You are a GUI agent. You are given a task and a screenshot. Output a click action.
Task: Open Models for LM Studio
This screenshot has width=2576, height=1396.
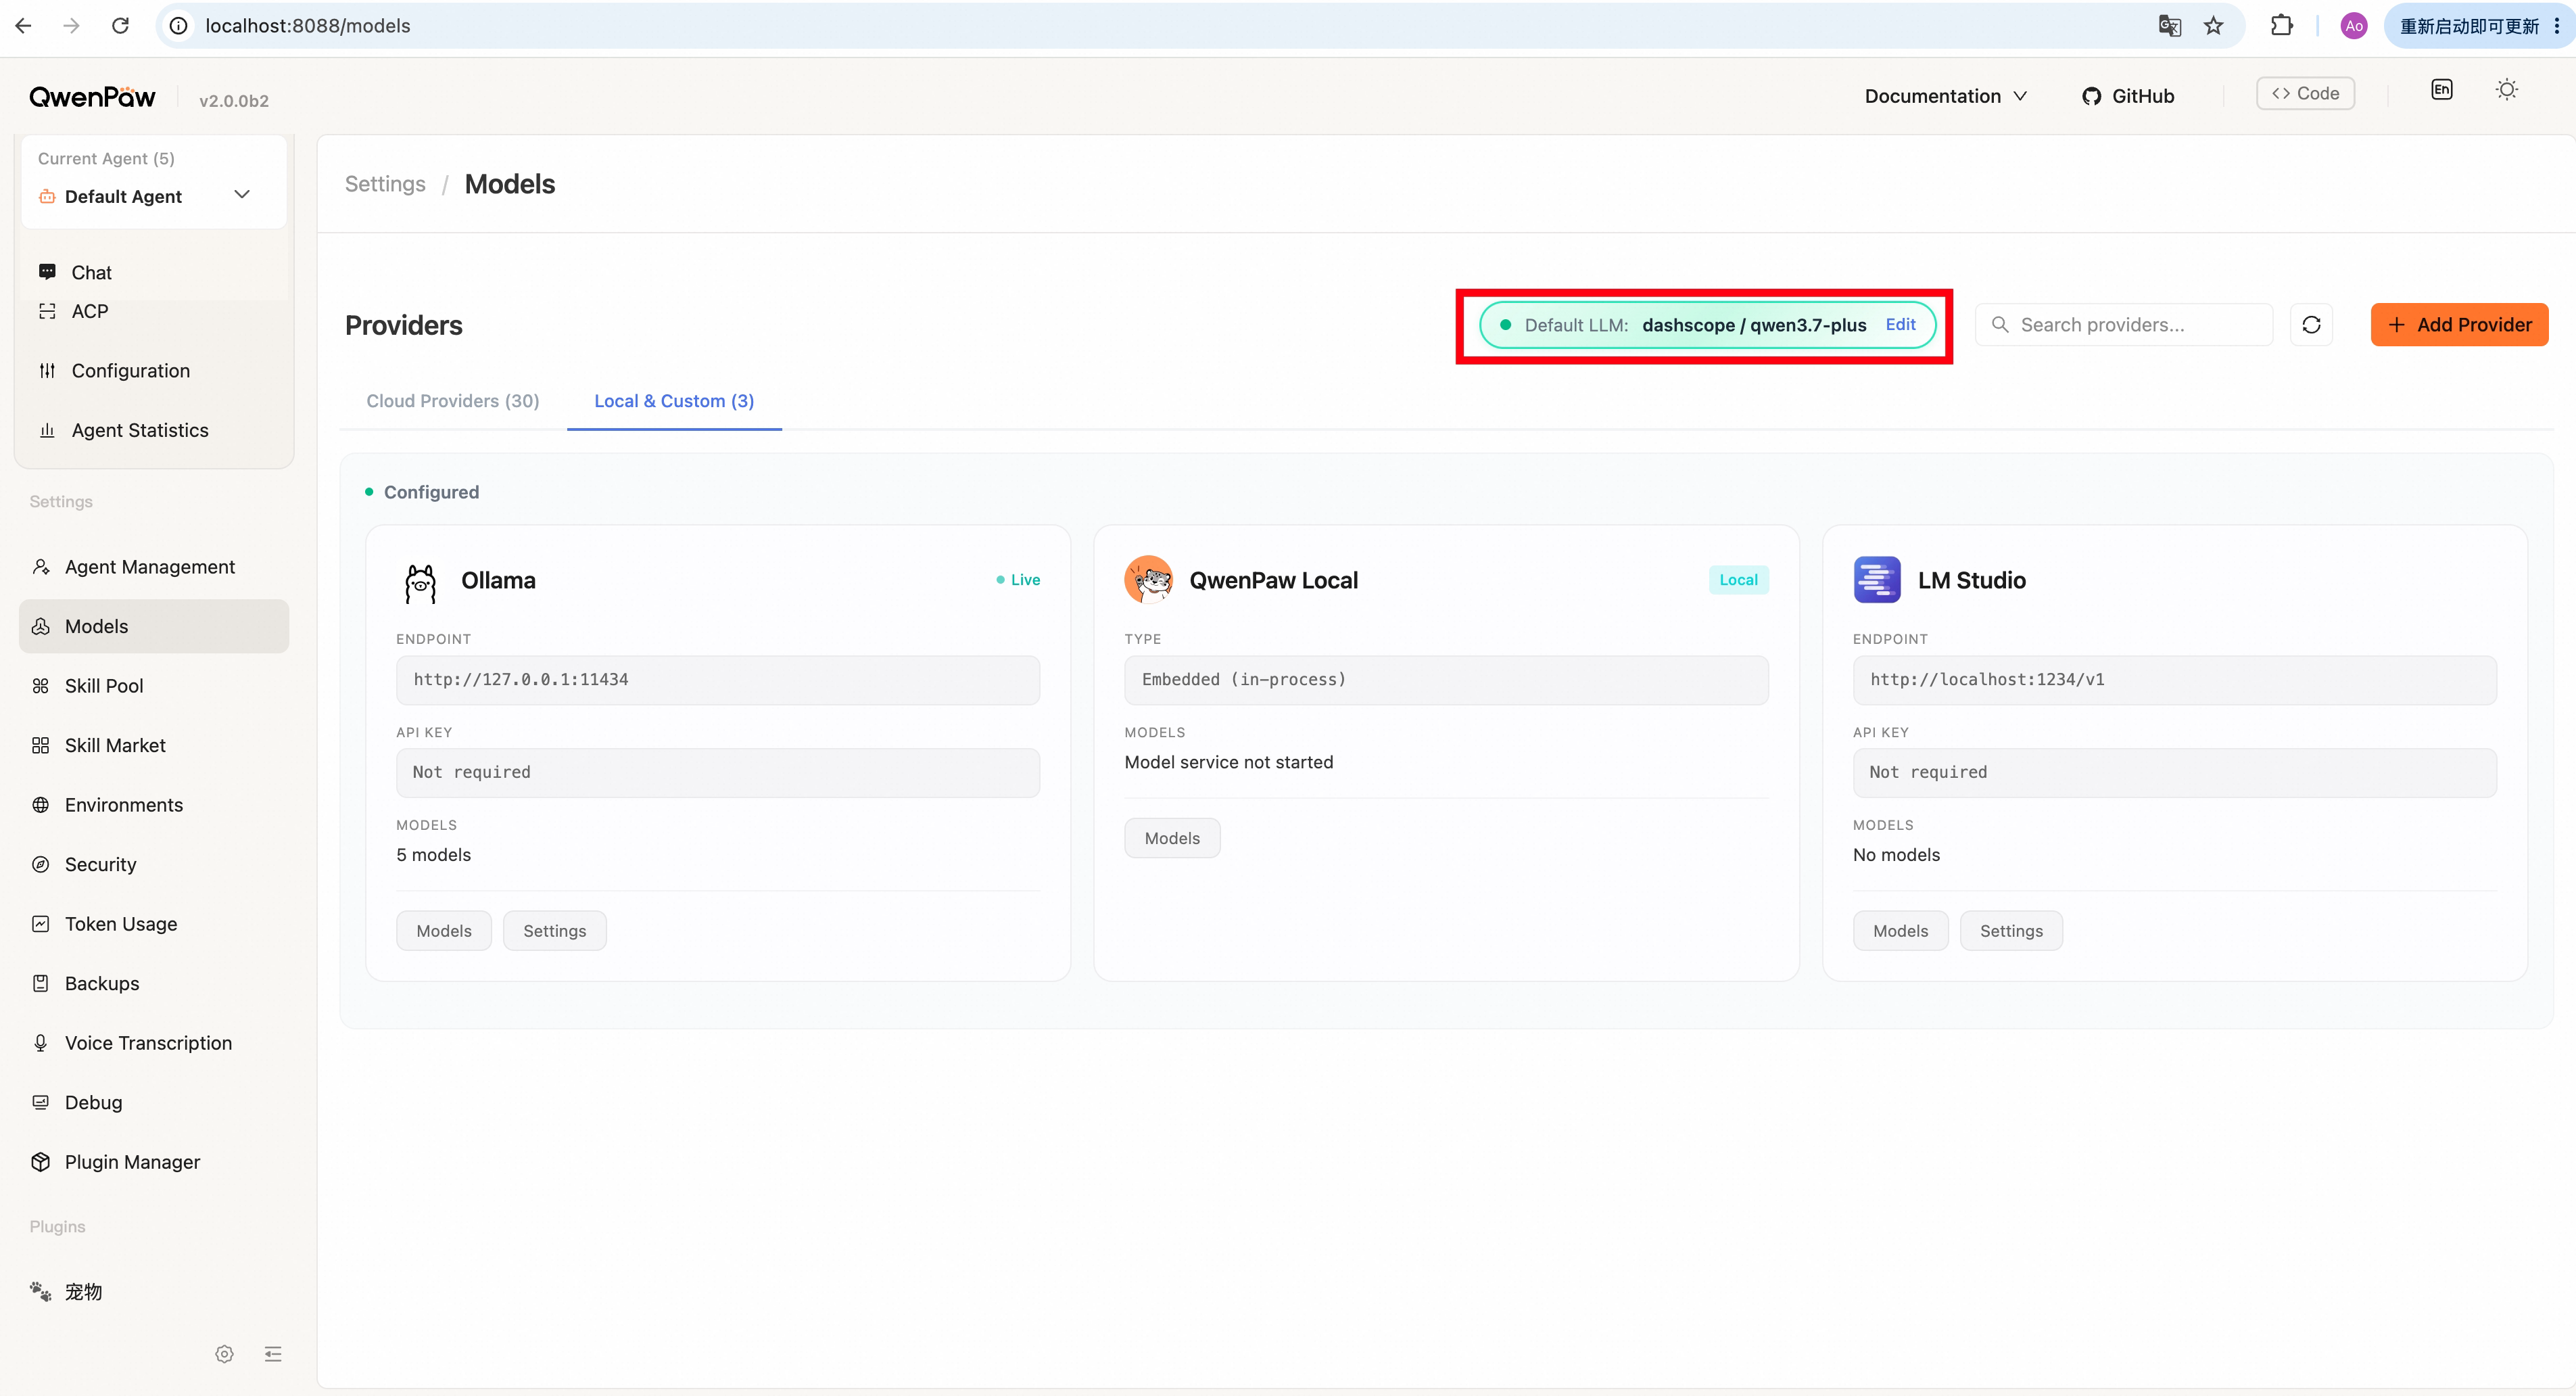pos(1900,931)
